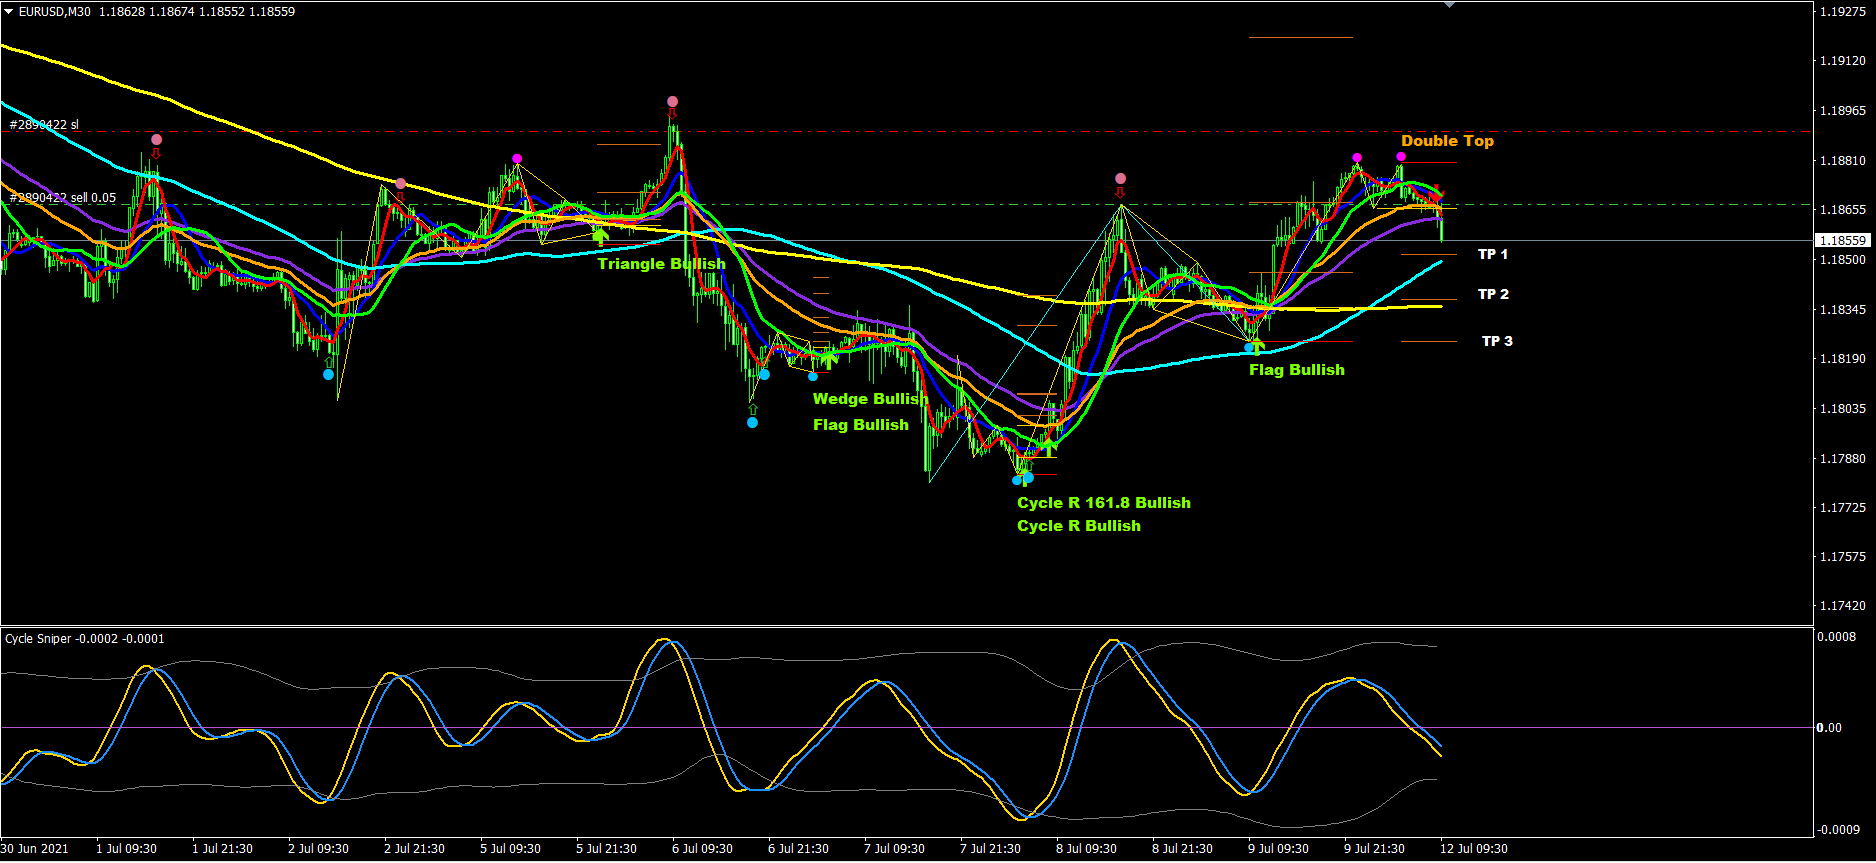Click the 5 Jul 21:30 time axis label
Viewport: 1876px width, 863px height.
click(x=607, y=849)
